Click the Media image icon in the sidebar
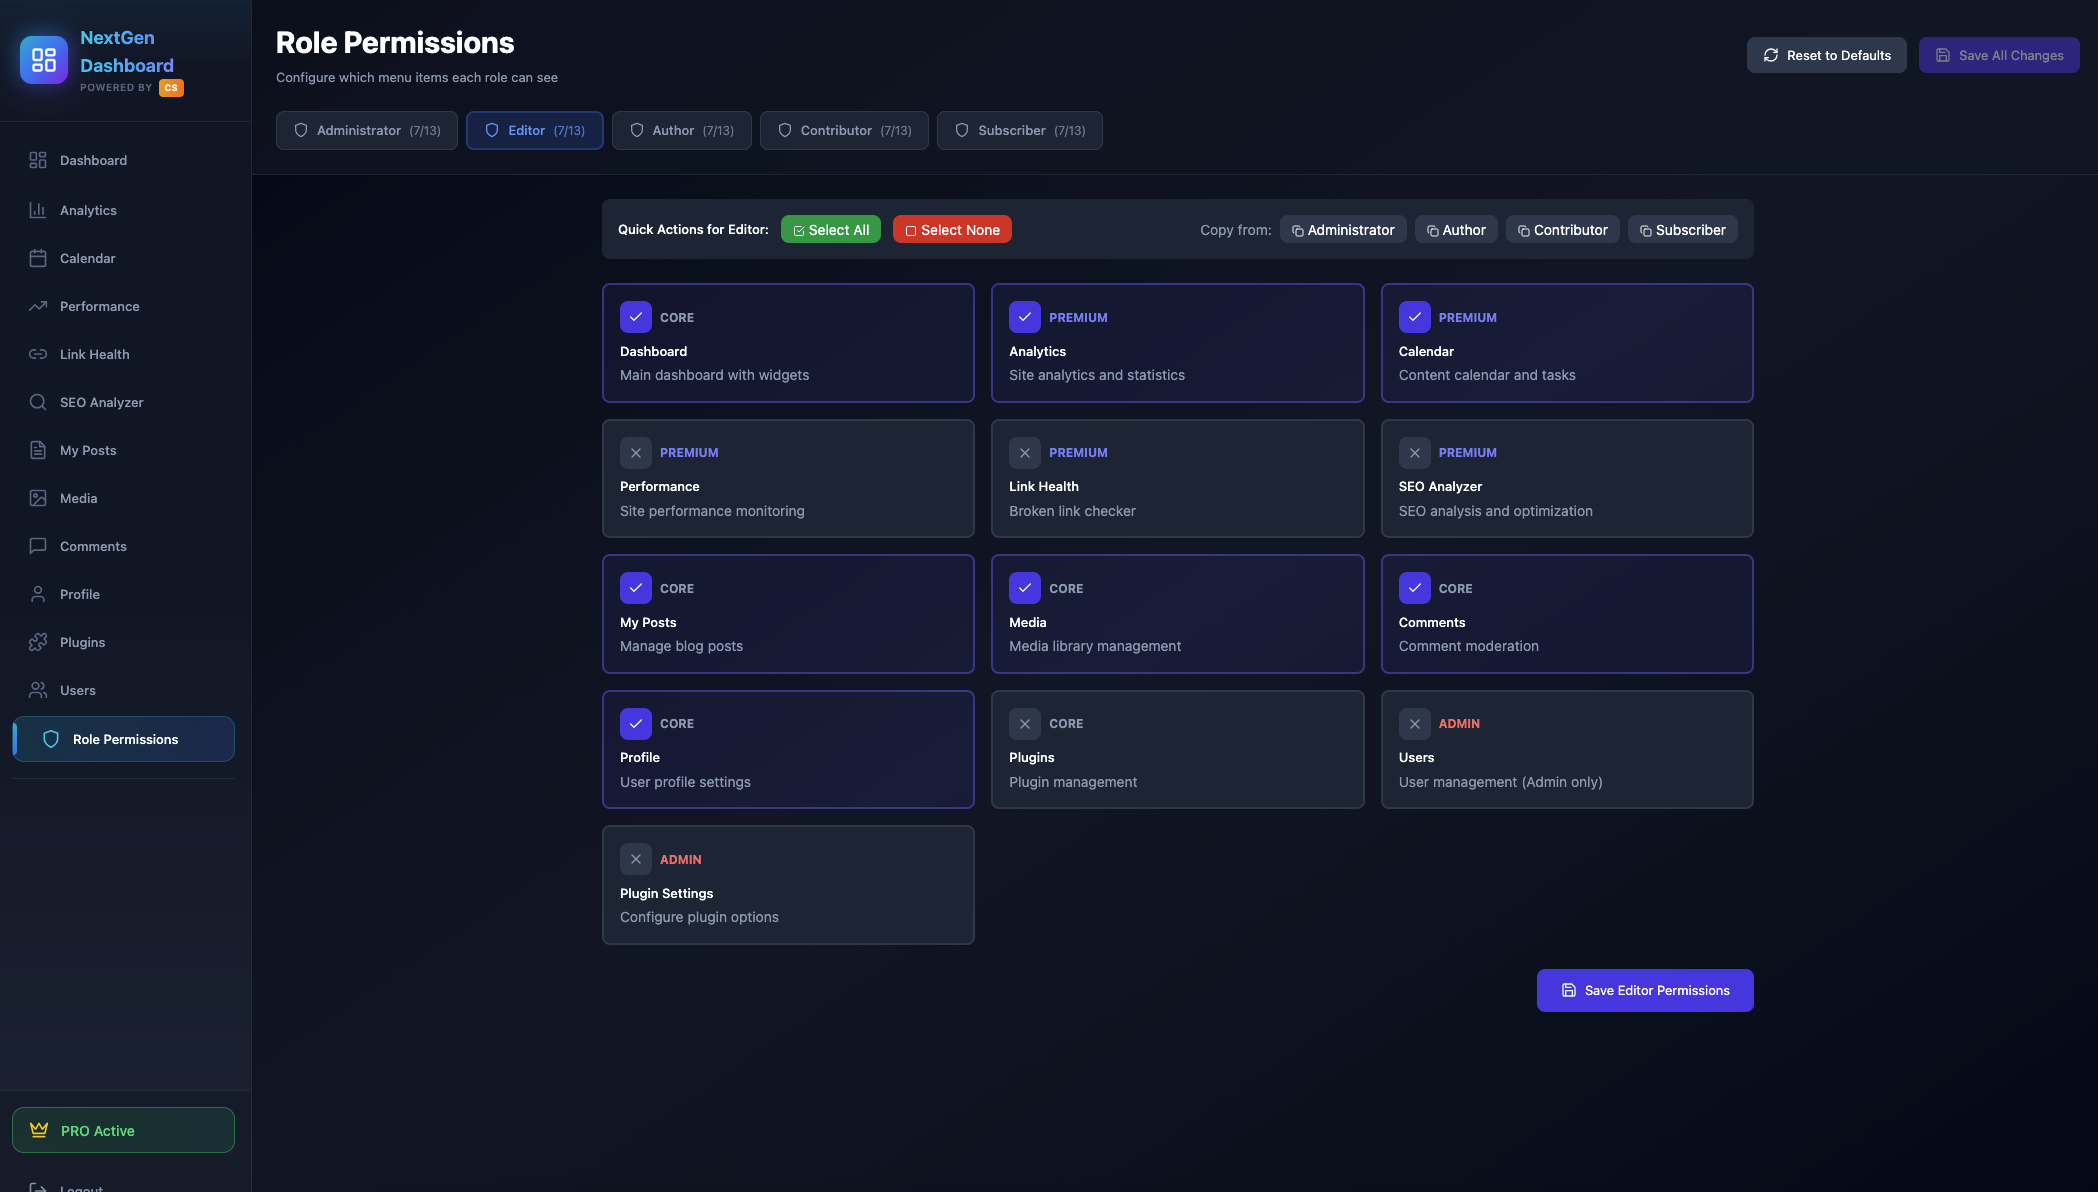This screenshot has height=1192, width=2098. (38, 498)
